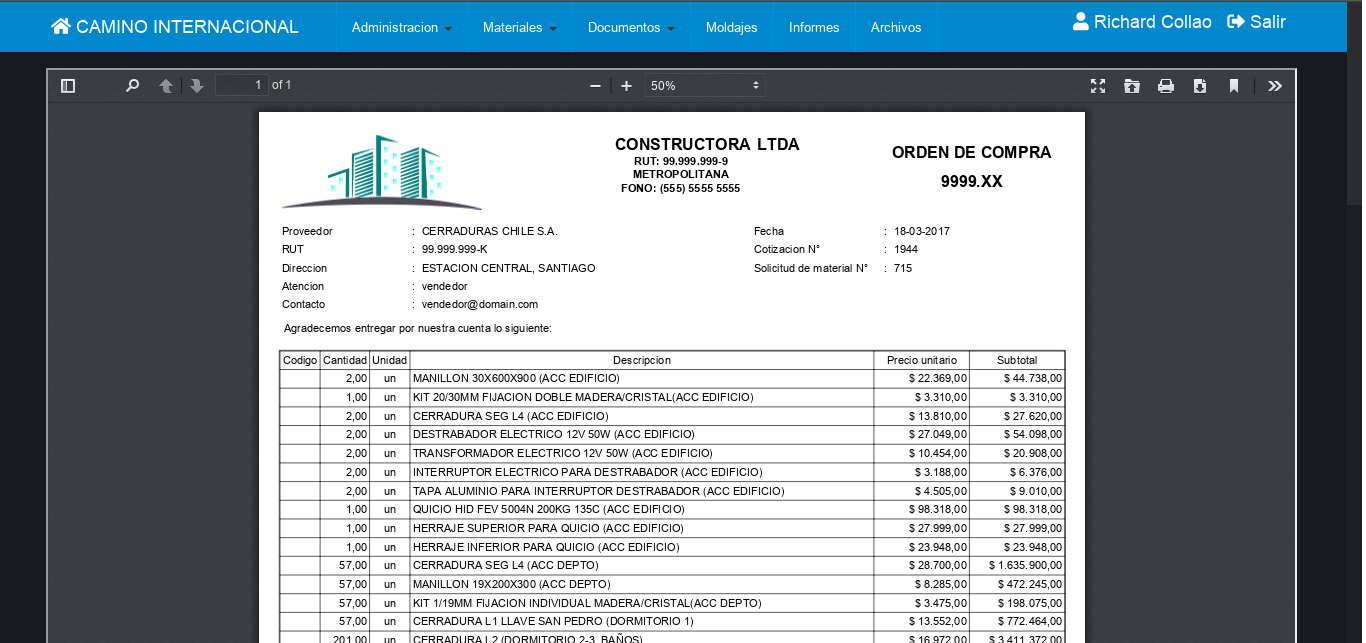This screenshot has height=643, width=1366.
Task: Click the Subtotal column header
Action: pos(1017,360)
